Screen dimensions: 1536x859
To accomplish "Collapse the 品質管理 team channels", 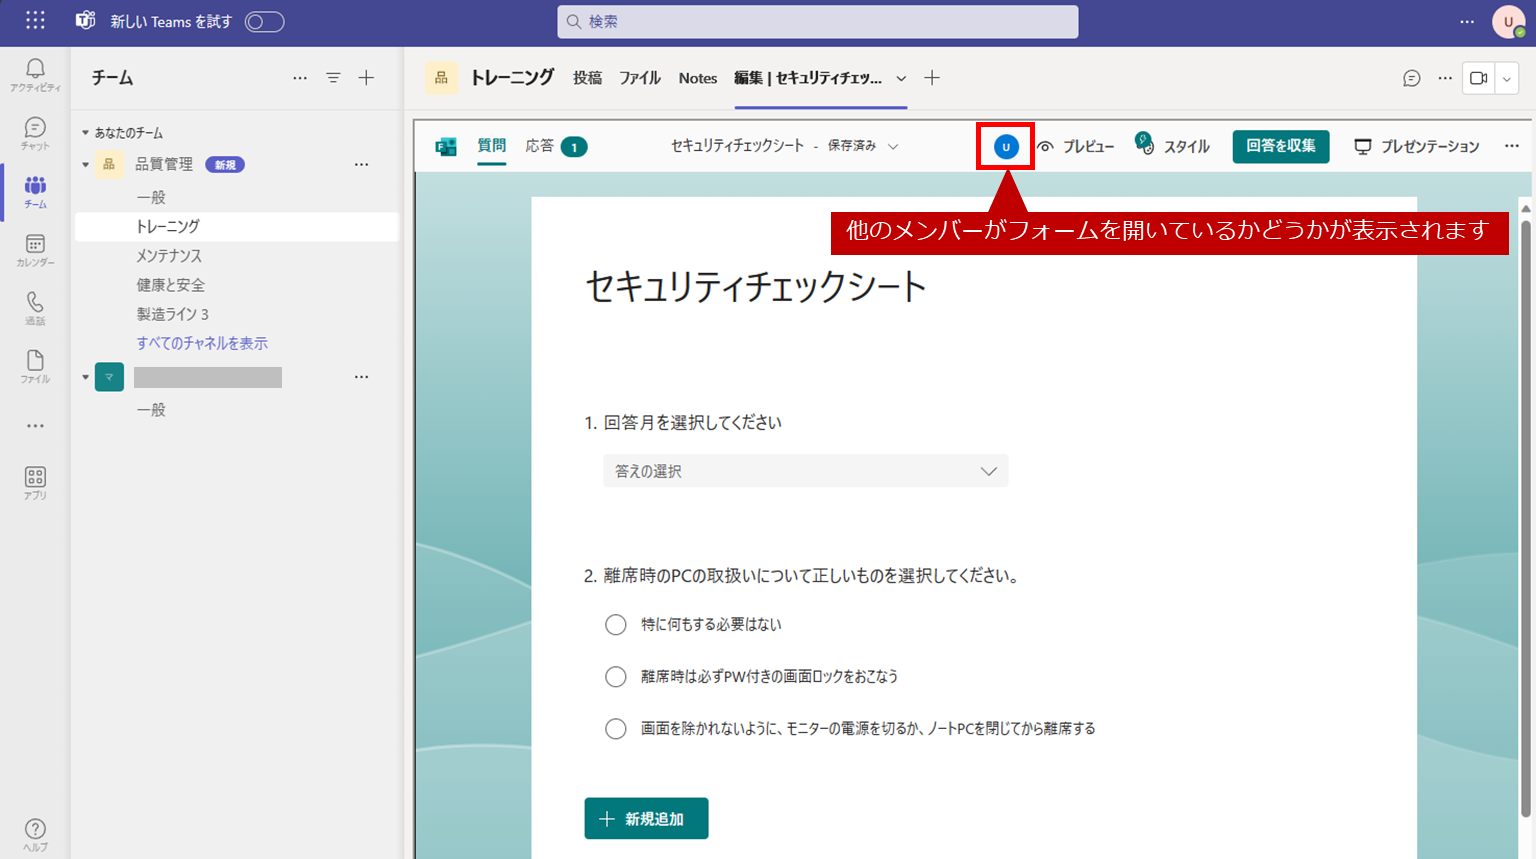I will tap(86, 165).
